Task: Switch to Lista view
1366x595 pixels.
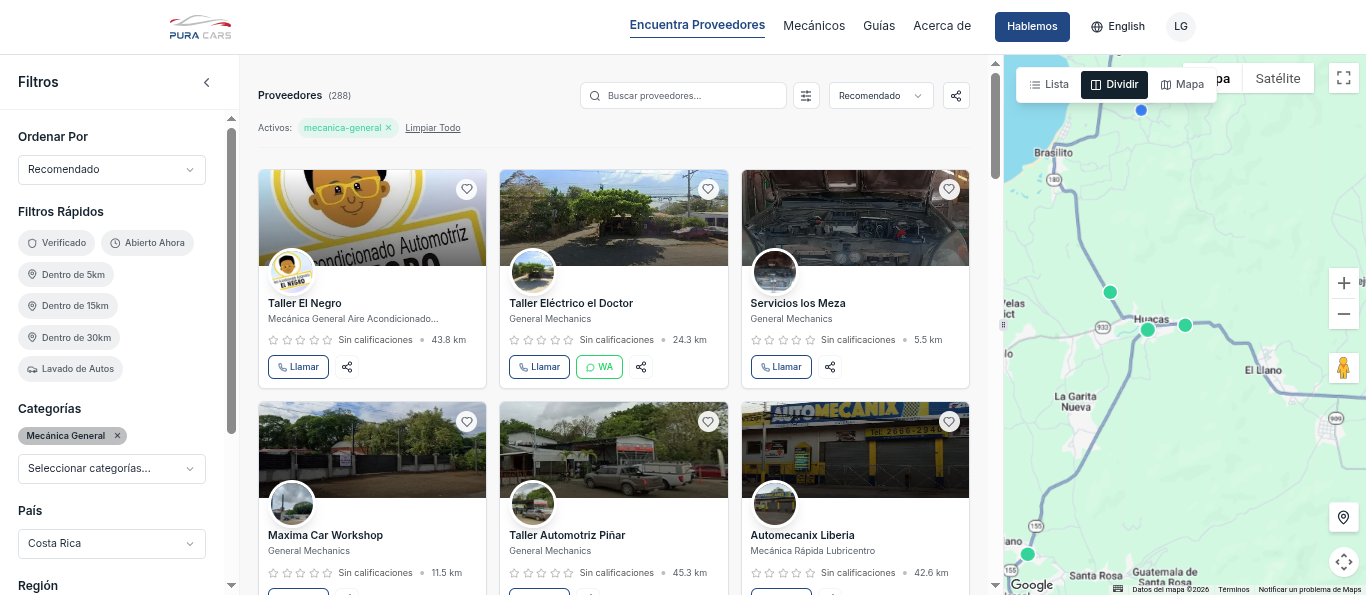Action: [1049, 85]
